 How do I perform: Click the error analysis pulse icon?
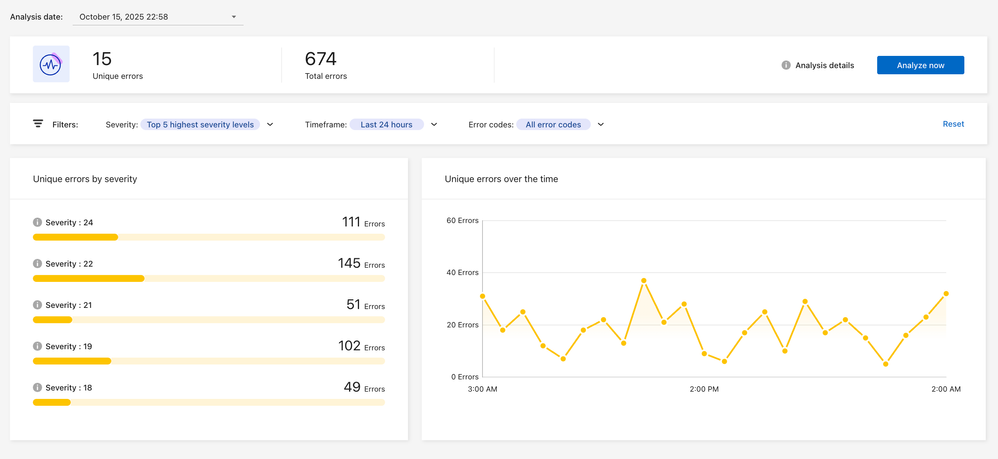pos(51,65)
